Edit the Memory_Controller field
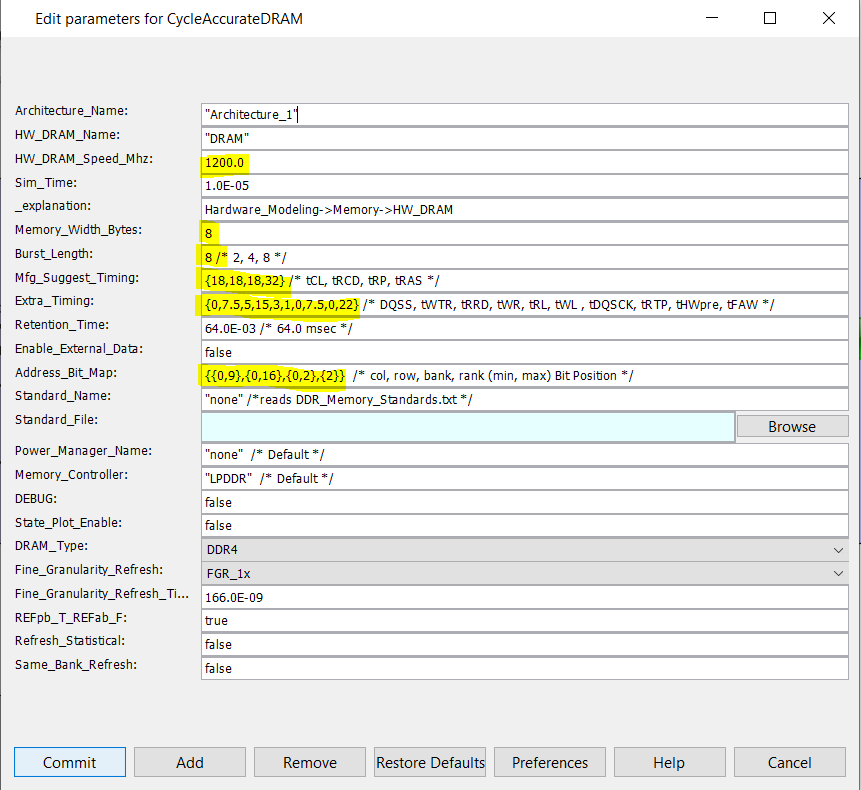 click(525, 479)
